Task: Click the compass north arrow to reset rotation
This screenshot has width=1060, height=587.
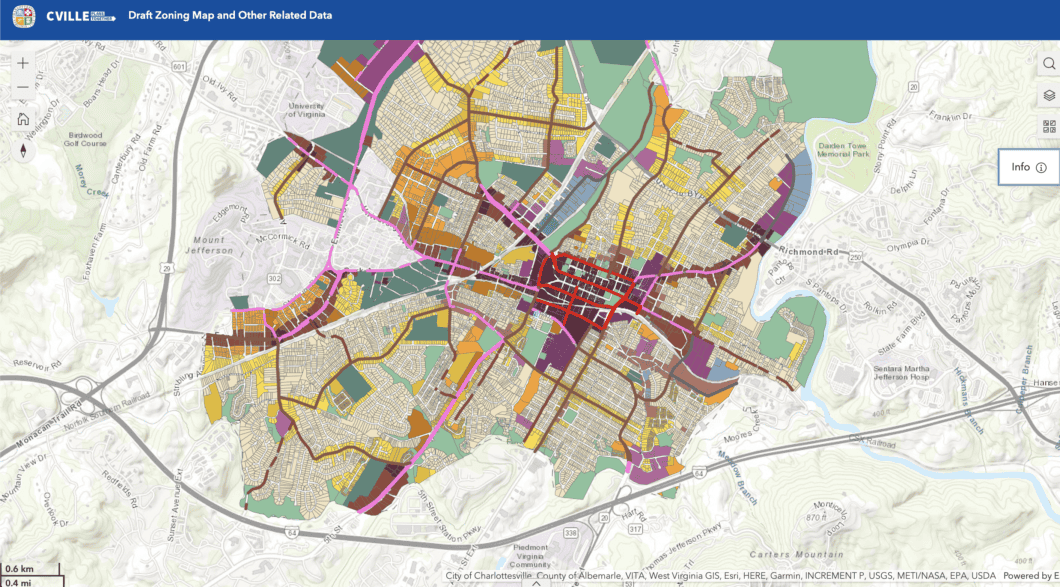Action: [21, 149]
